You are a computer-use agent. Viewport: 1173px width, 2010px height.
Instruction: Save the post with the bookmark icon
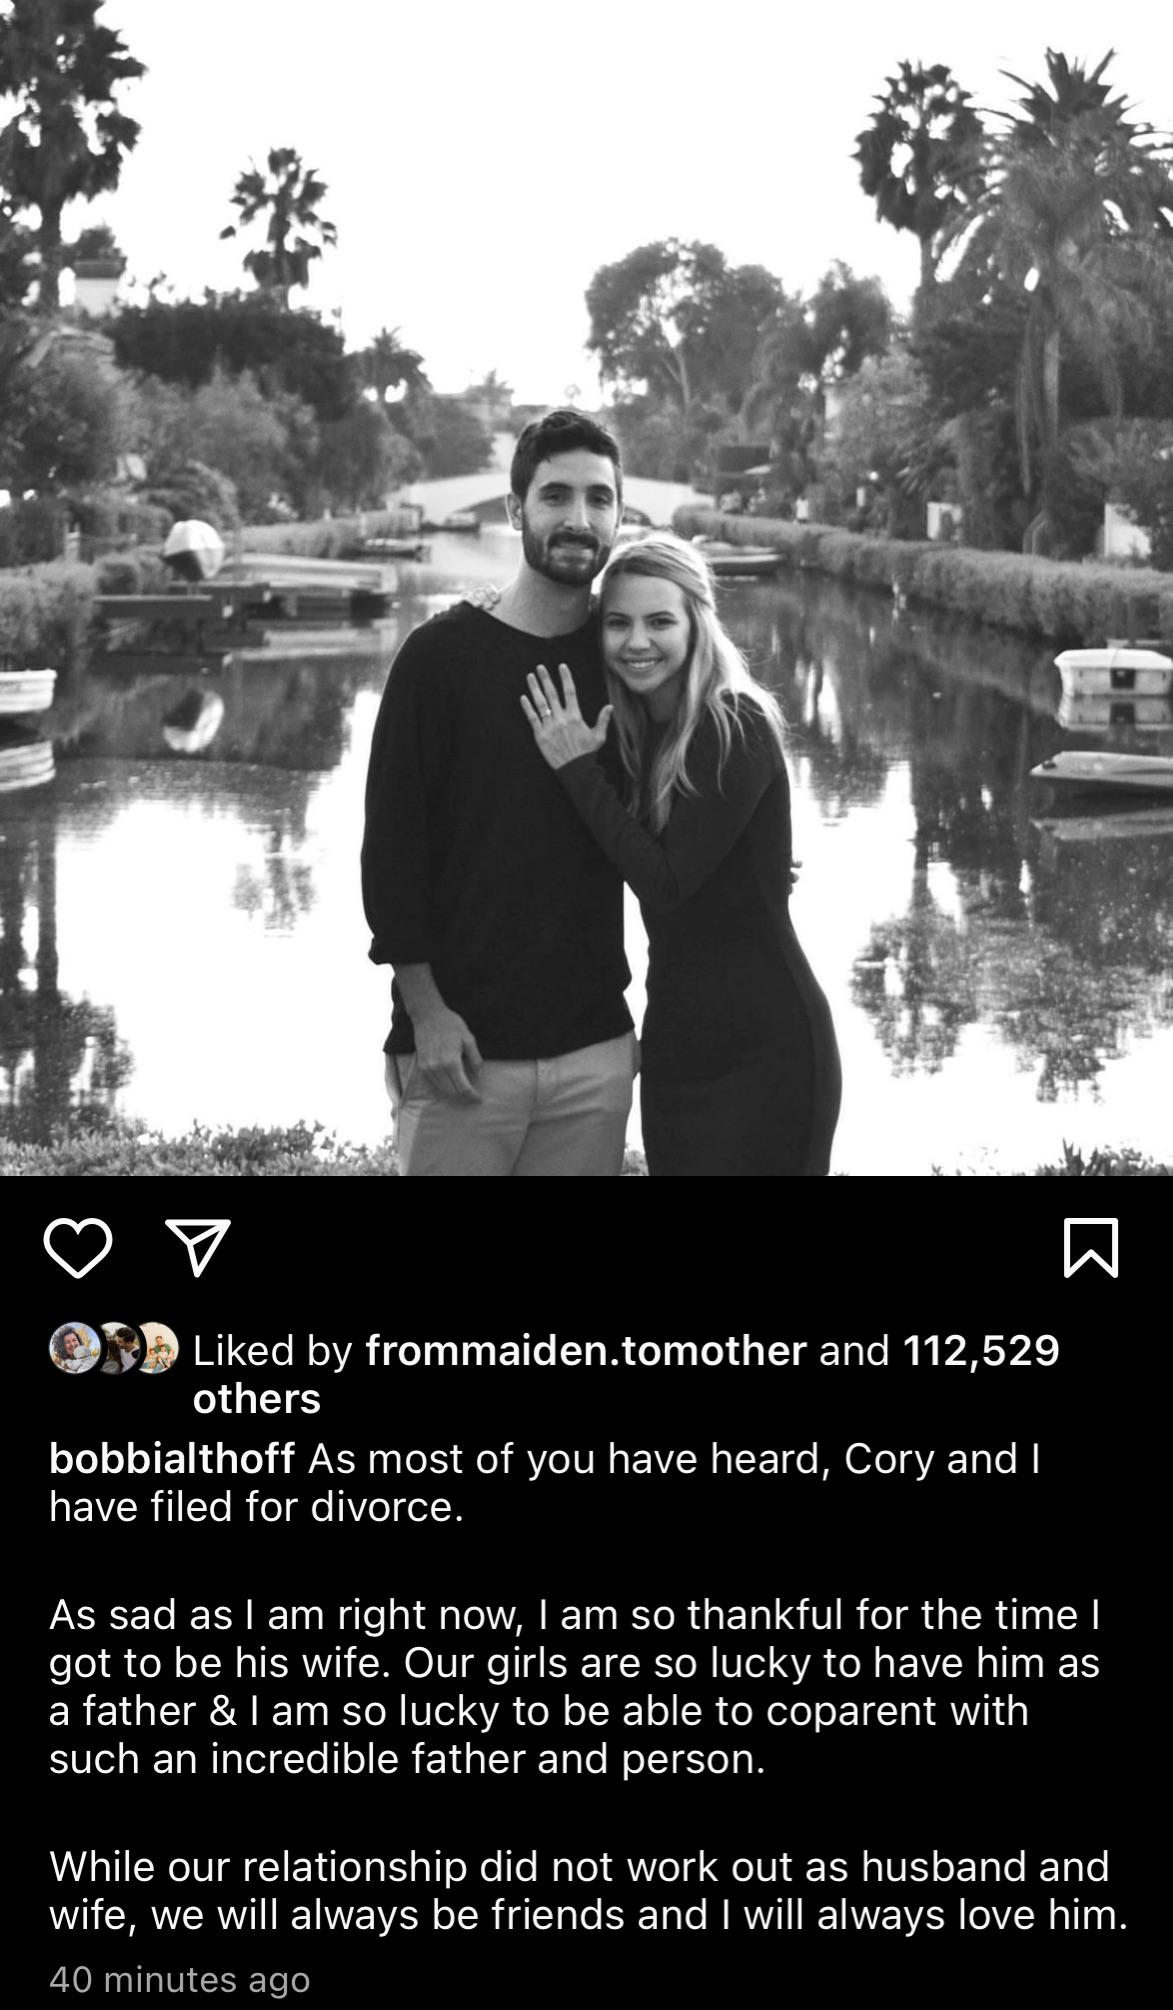pos(1091,1247)
